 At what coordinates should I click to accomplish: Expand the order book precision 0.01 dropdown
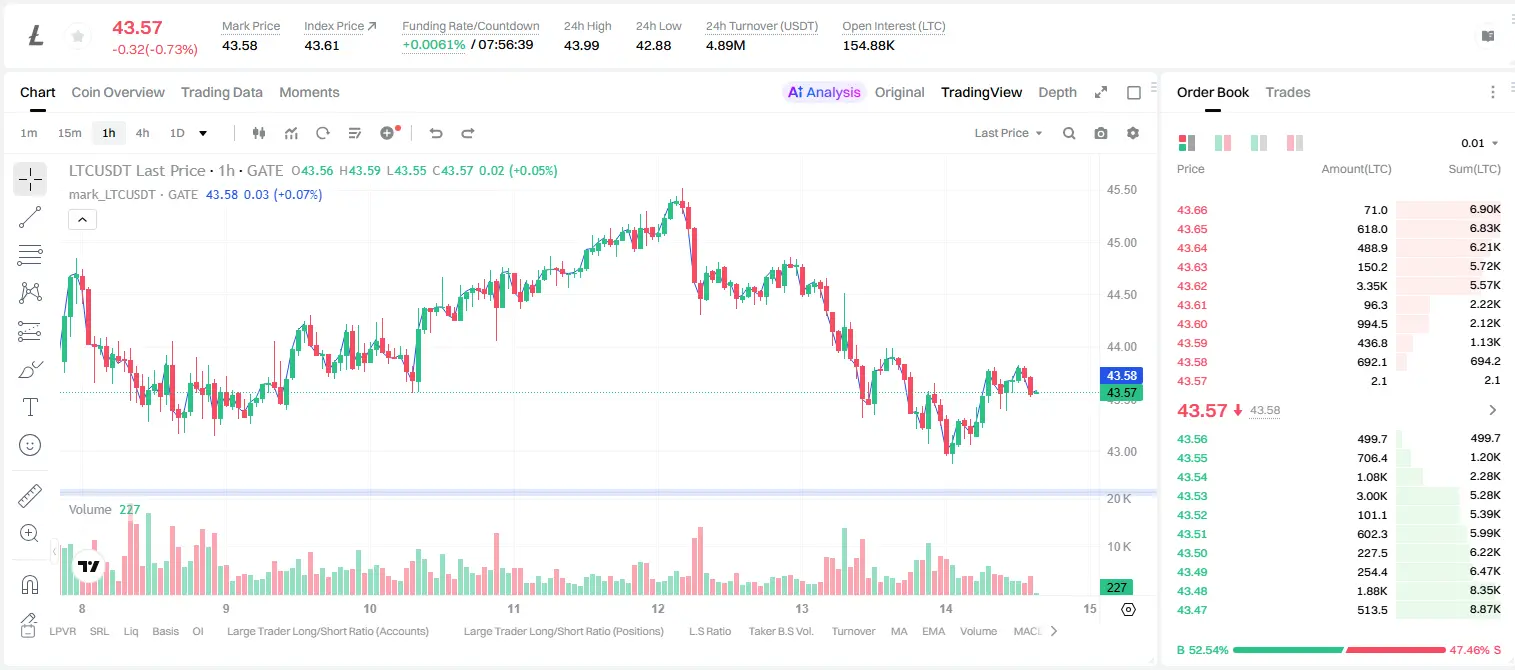coord(1480,143)
